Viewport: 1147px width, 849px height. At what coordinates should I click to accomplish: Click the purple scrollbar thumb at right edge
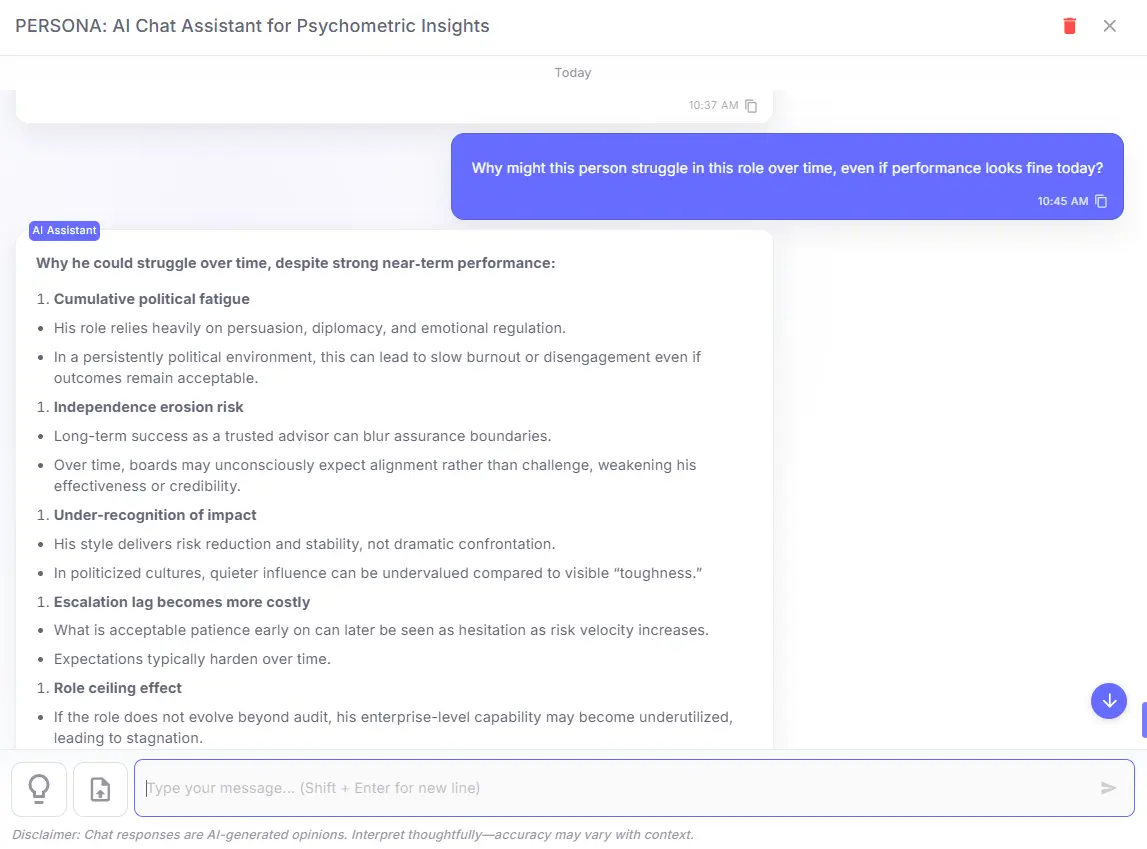click(x=1143, y=719)
